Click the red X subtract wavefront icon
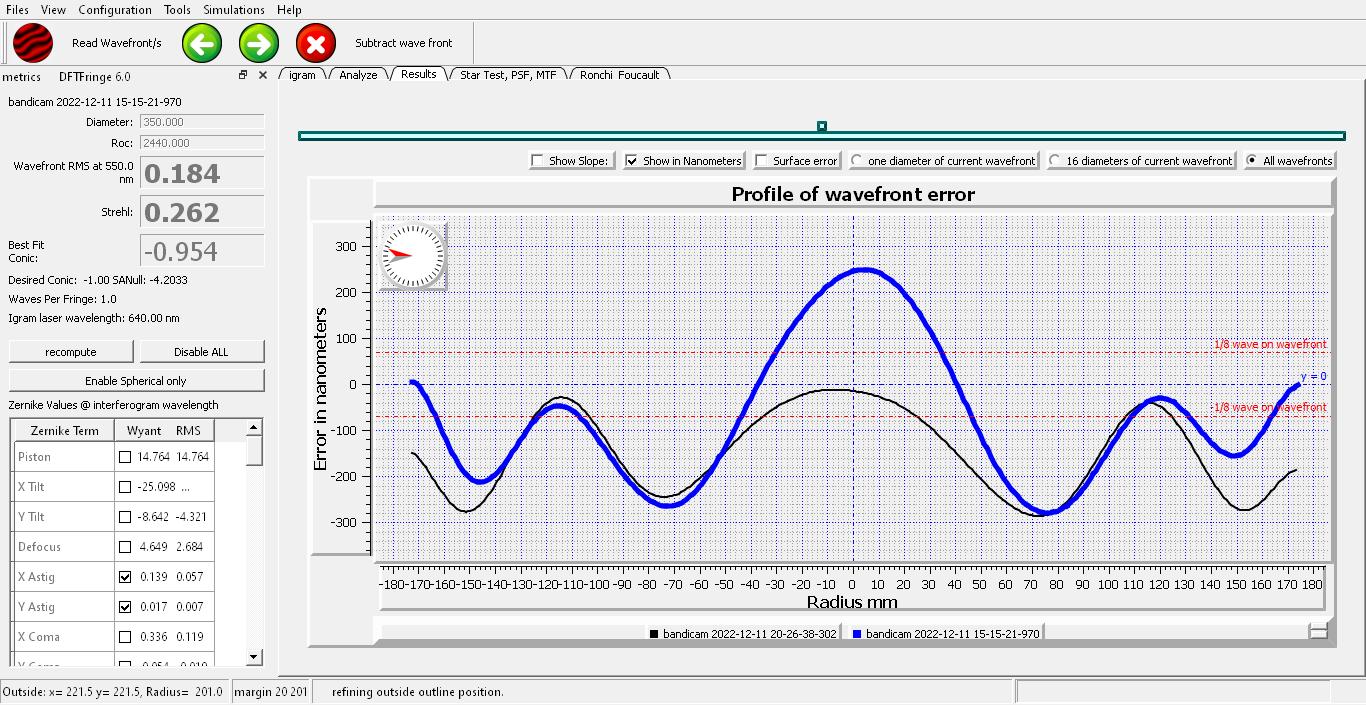This screenshot has height=705, width=1366. (316, 43)
